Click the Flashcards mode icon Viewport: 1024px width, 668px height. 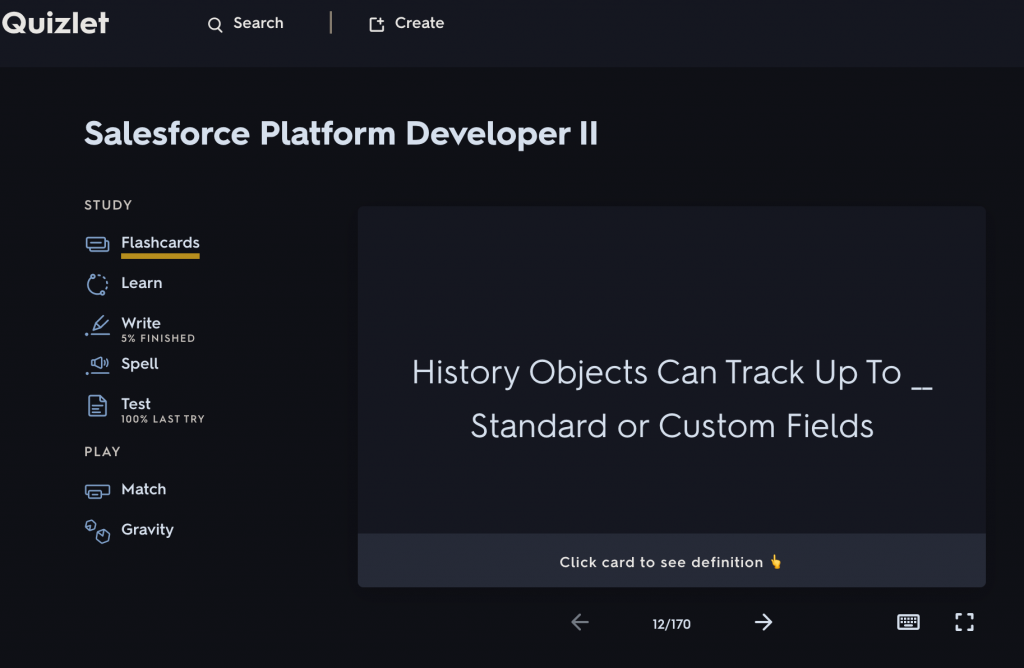pos(97,244)
